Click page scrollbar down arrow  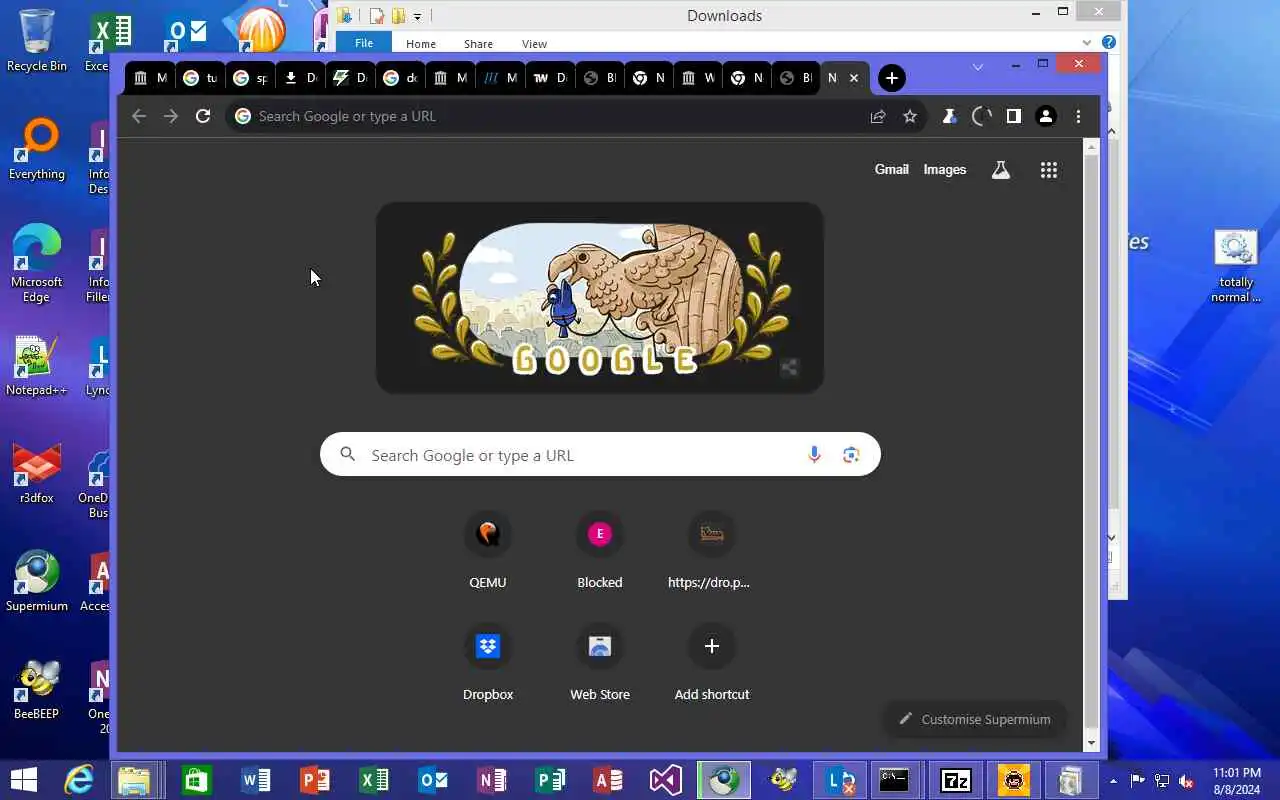pyautogui.click(x=1091, y=743)
